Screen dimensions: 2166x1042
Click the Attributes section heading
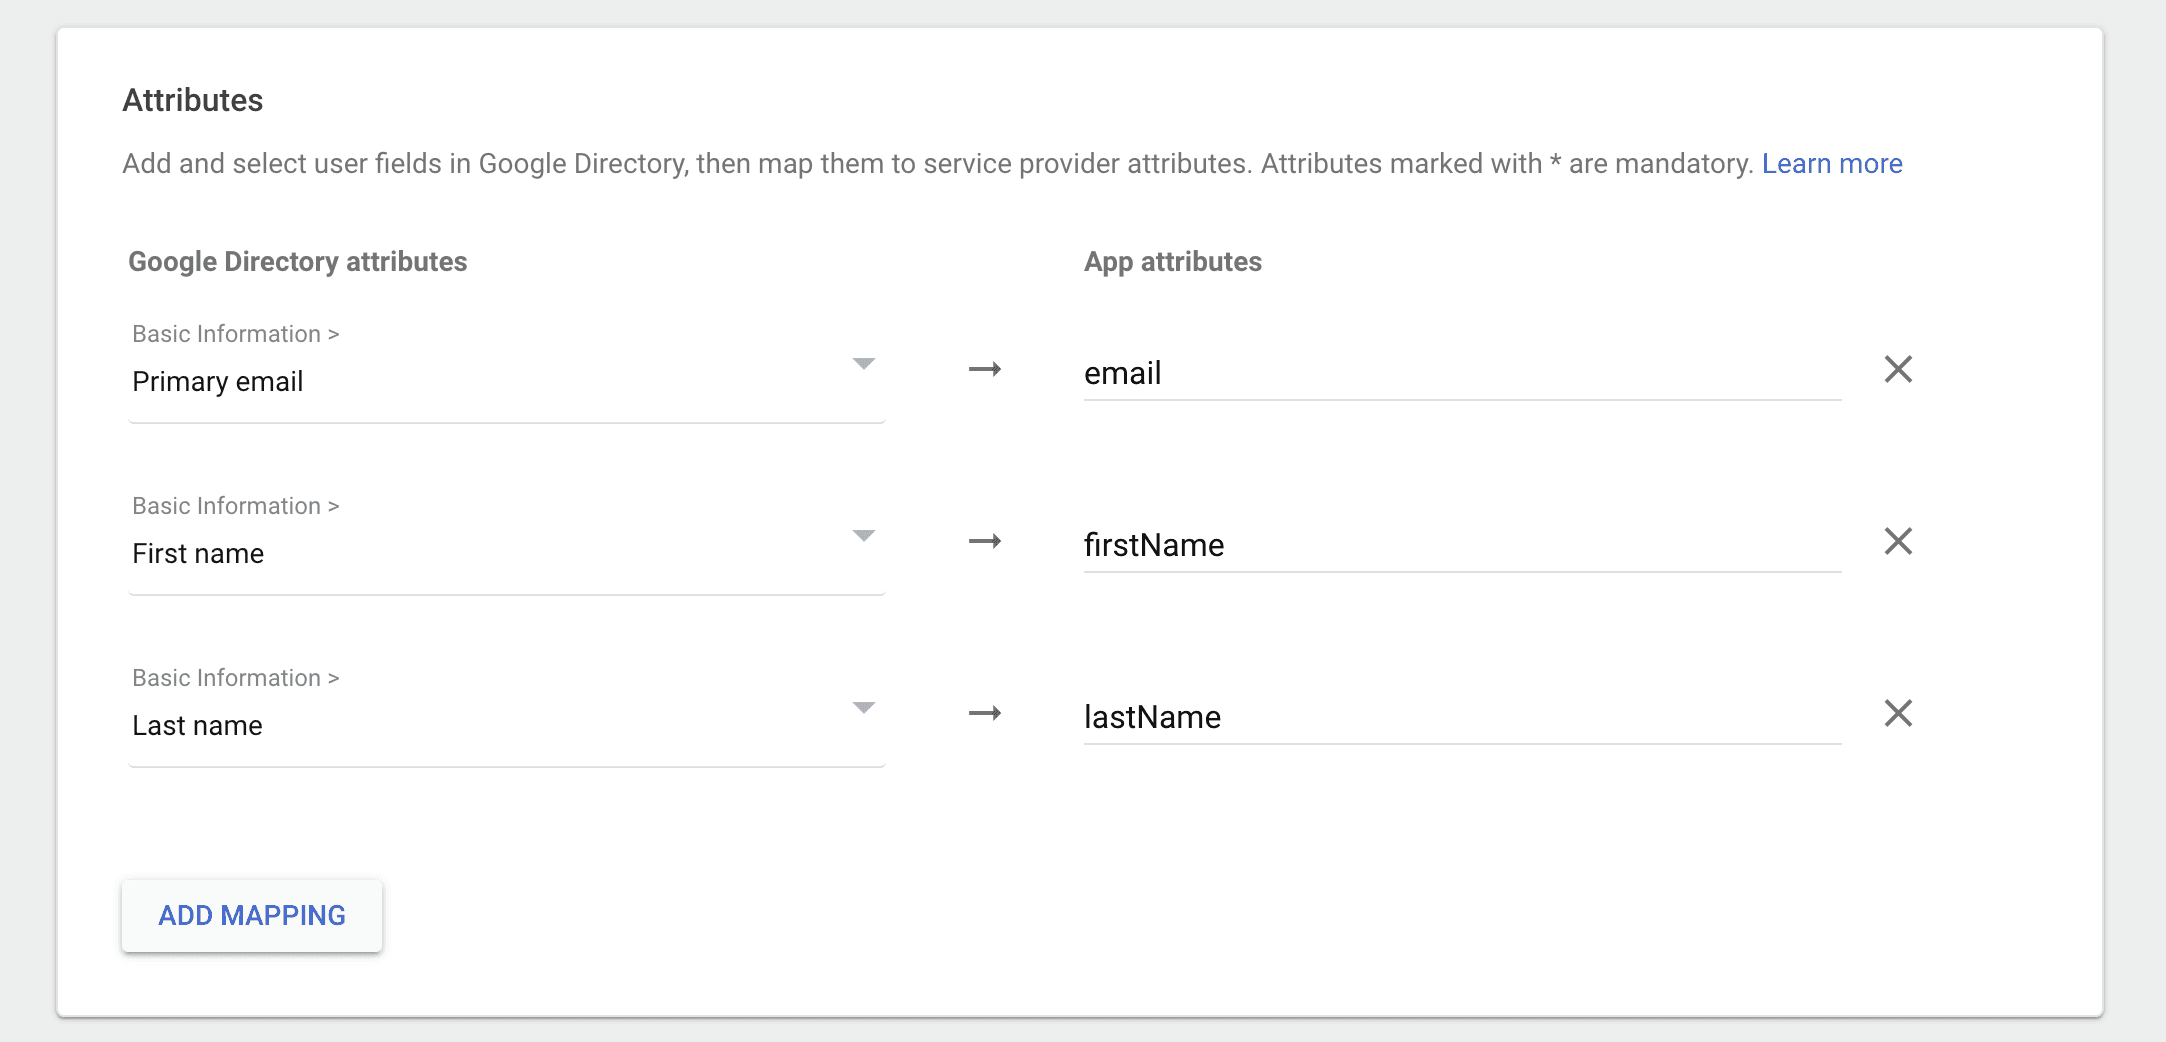pyautogui.click(x=193, y=101)
